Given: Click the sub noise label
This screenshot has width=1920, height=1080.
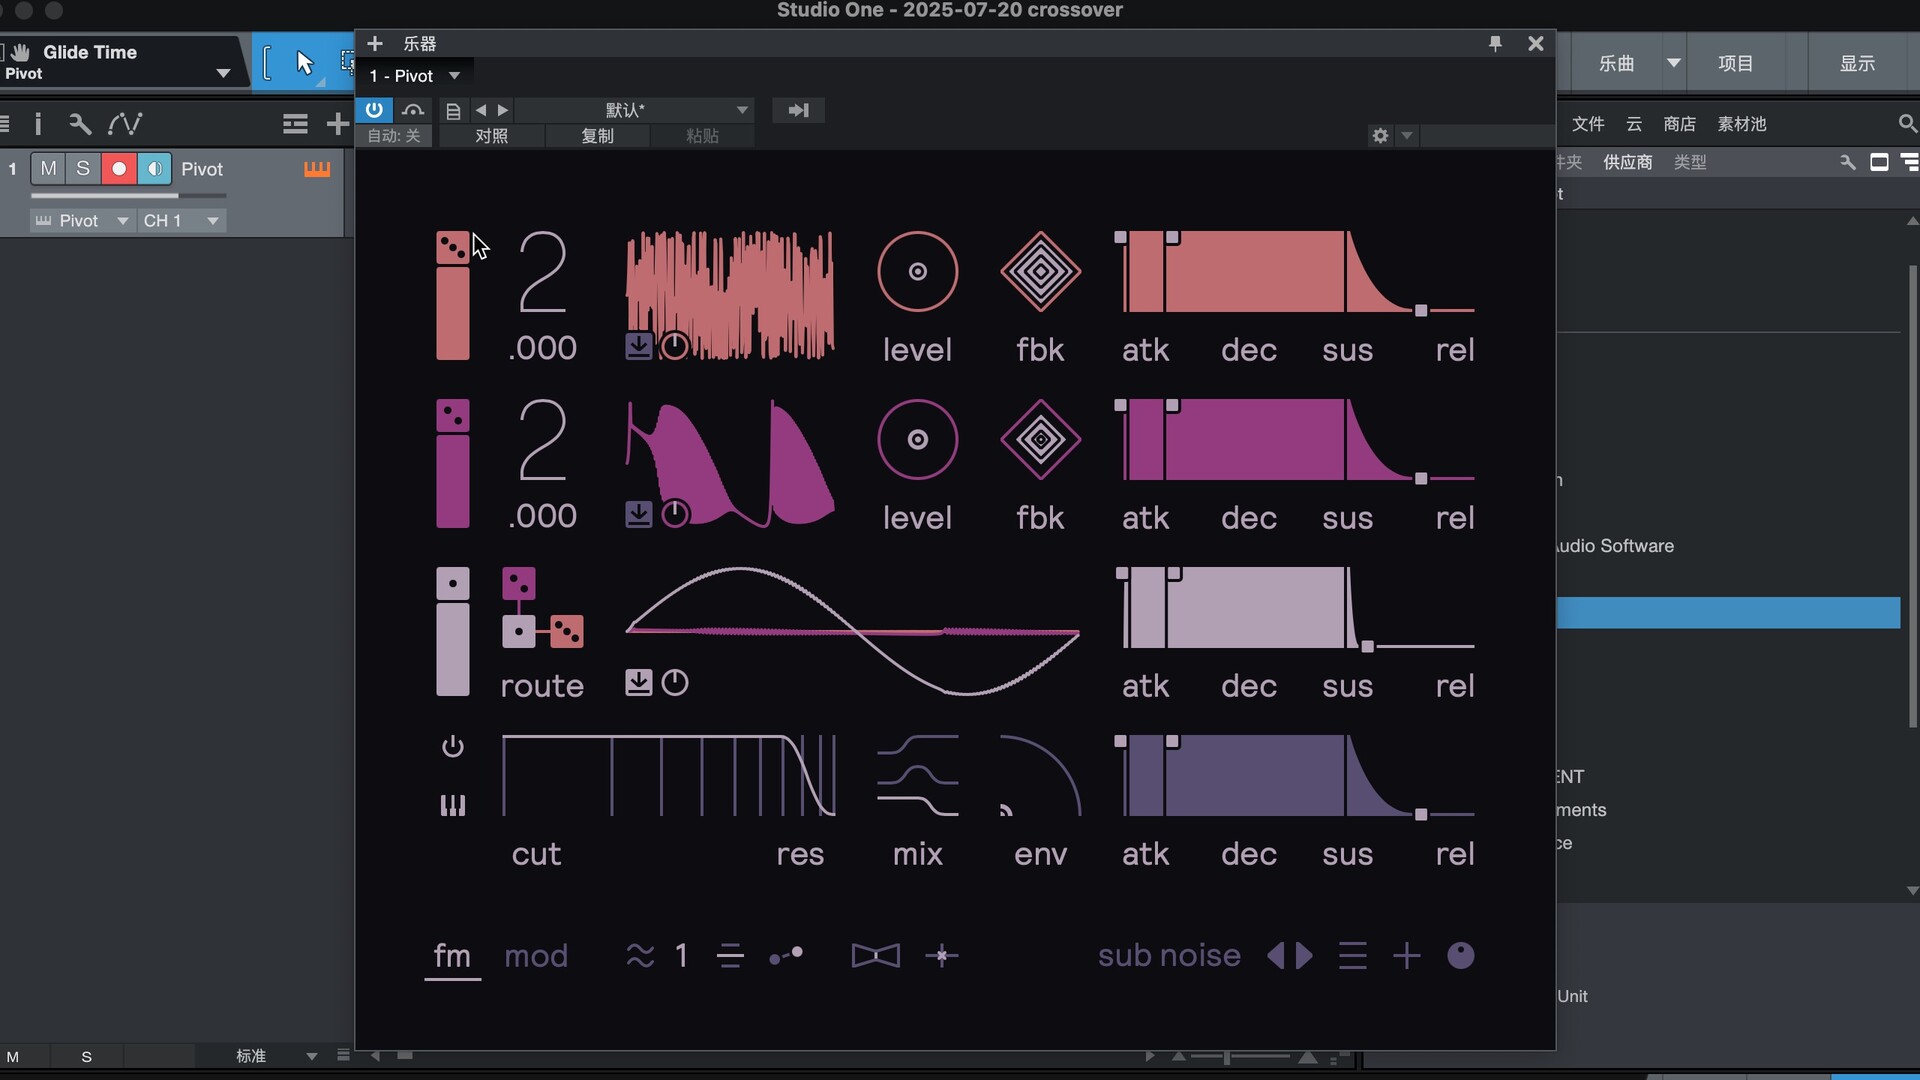Looking at the screenshot, I should coord(1169,956).
